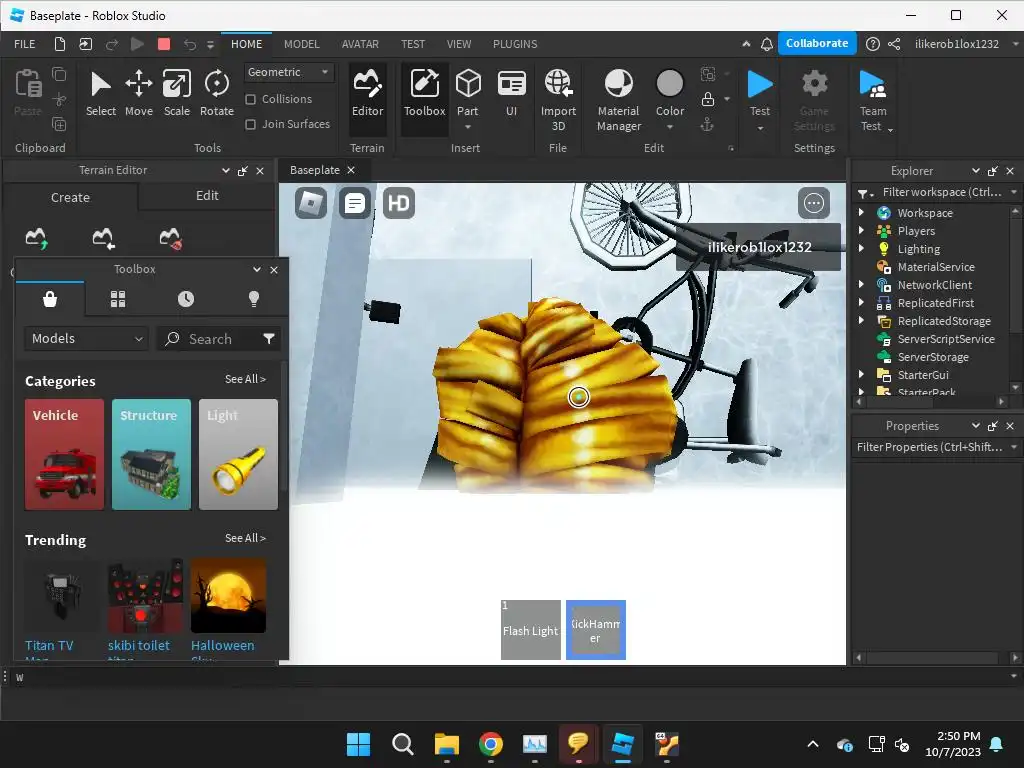Open the Geometric mode dropdown
This screenshot has width=1024, height=768.
coord(289,72)
